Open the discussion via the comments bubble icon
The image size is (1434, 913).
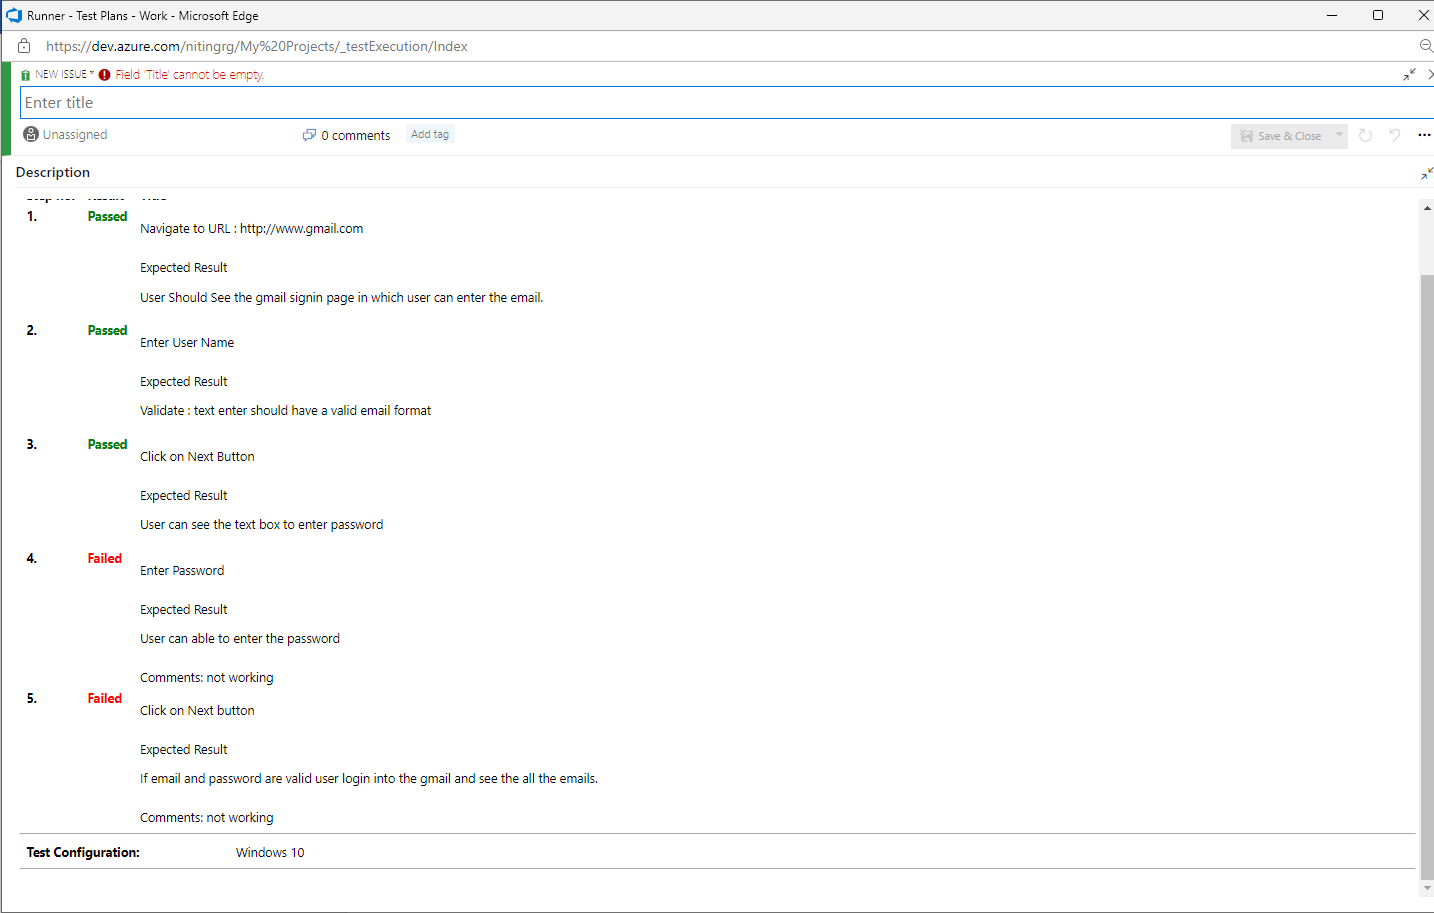click(309, 134)
